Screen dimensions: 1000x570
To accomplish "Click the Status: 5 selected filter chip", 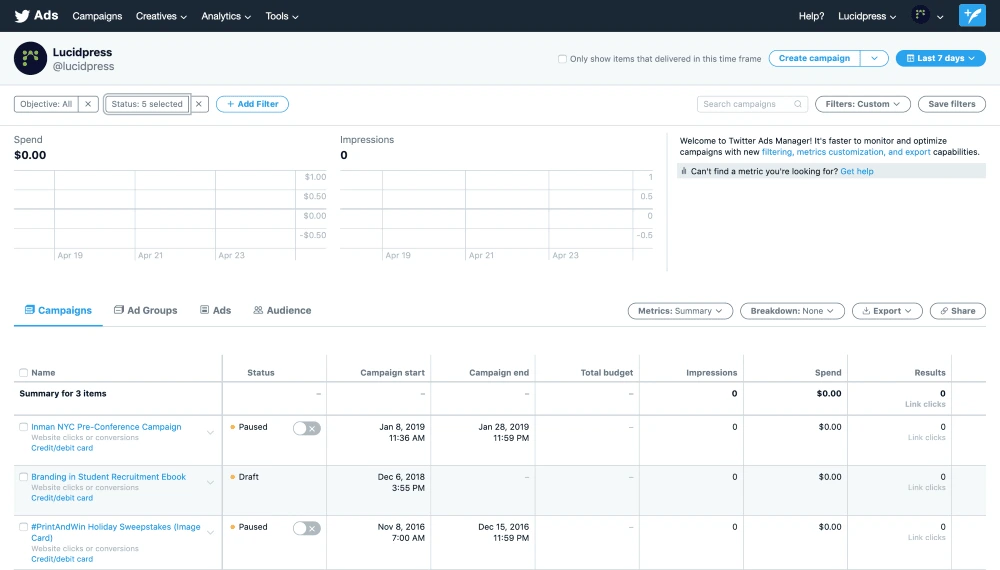I will tap(147, 104).
